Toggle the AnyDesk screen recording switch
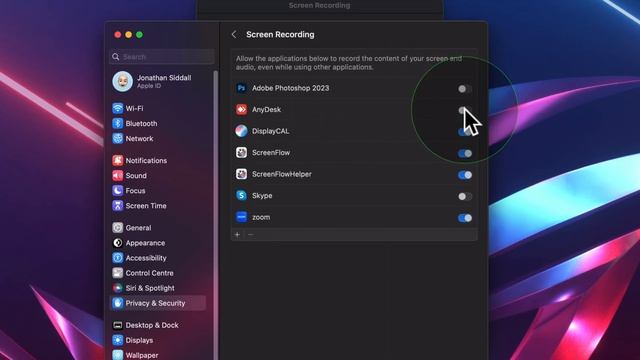 tap(464, 110)
